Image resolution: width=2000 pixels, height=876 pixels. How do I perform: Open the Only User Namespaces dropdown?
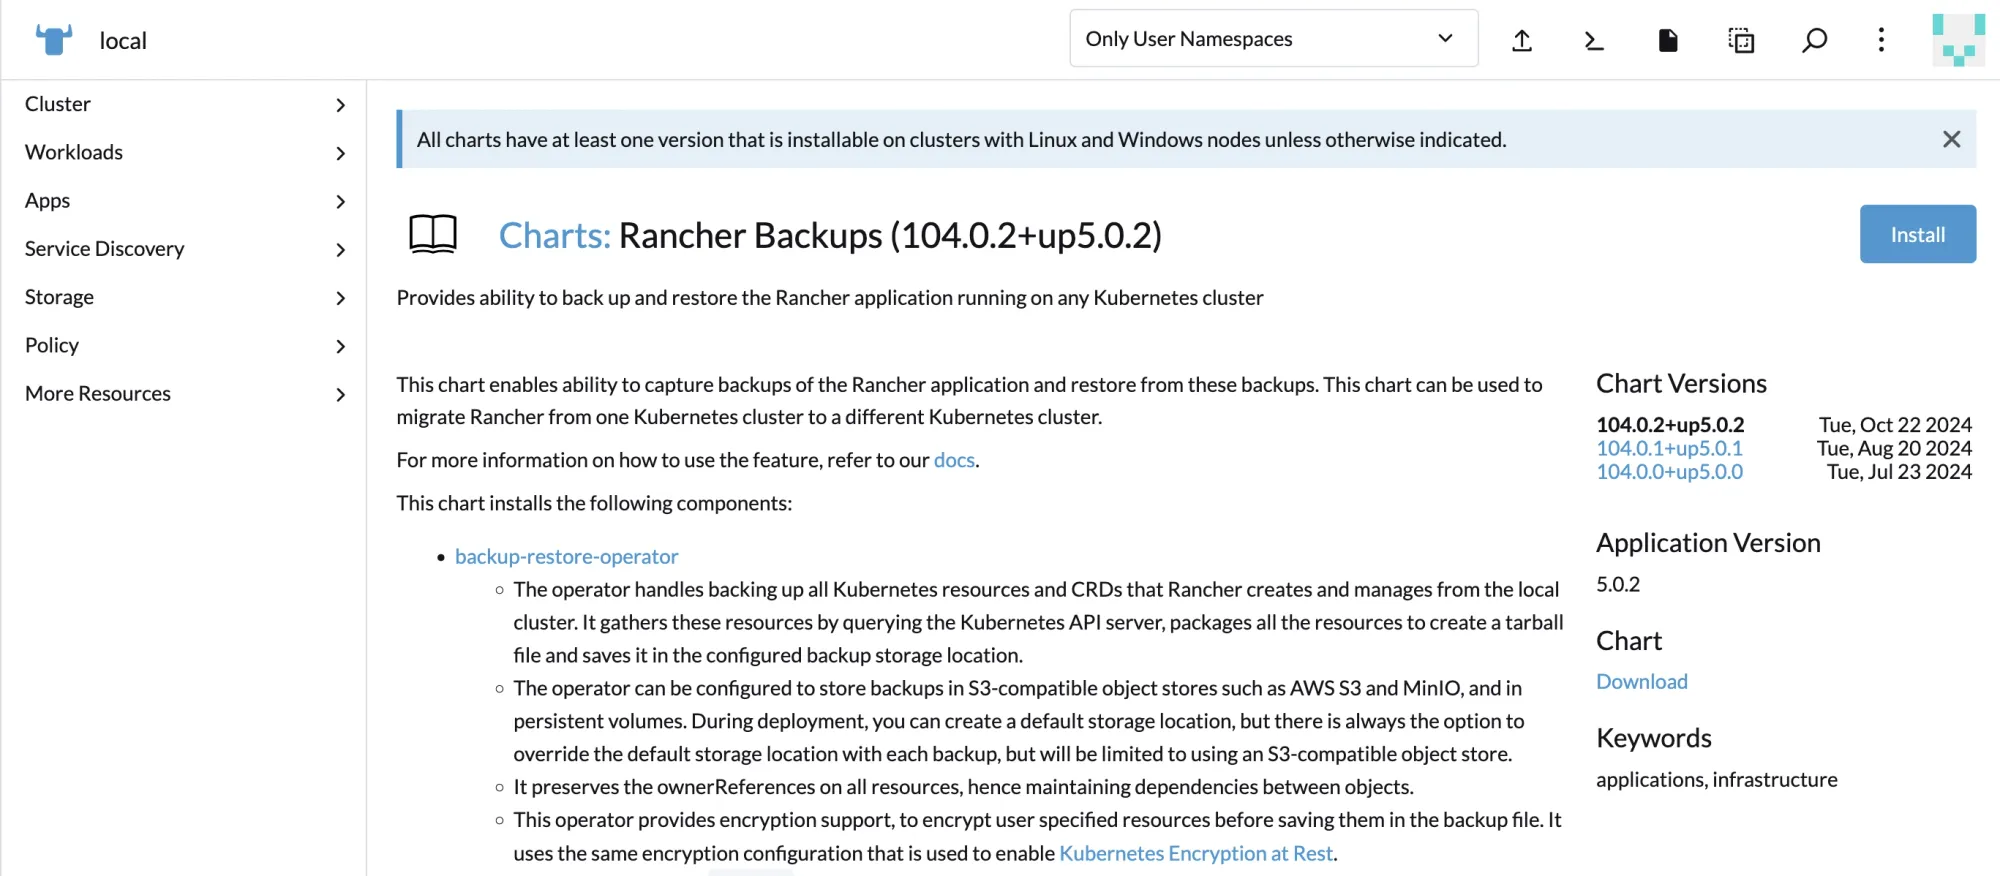[1273, 39]
